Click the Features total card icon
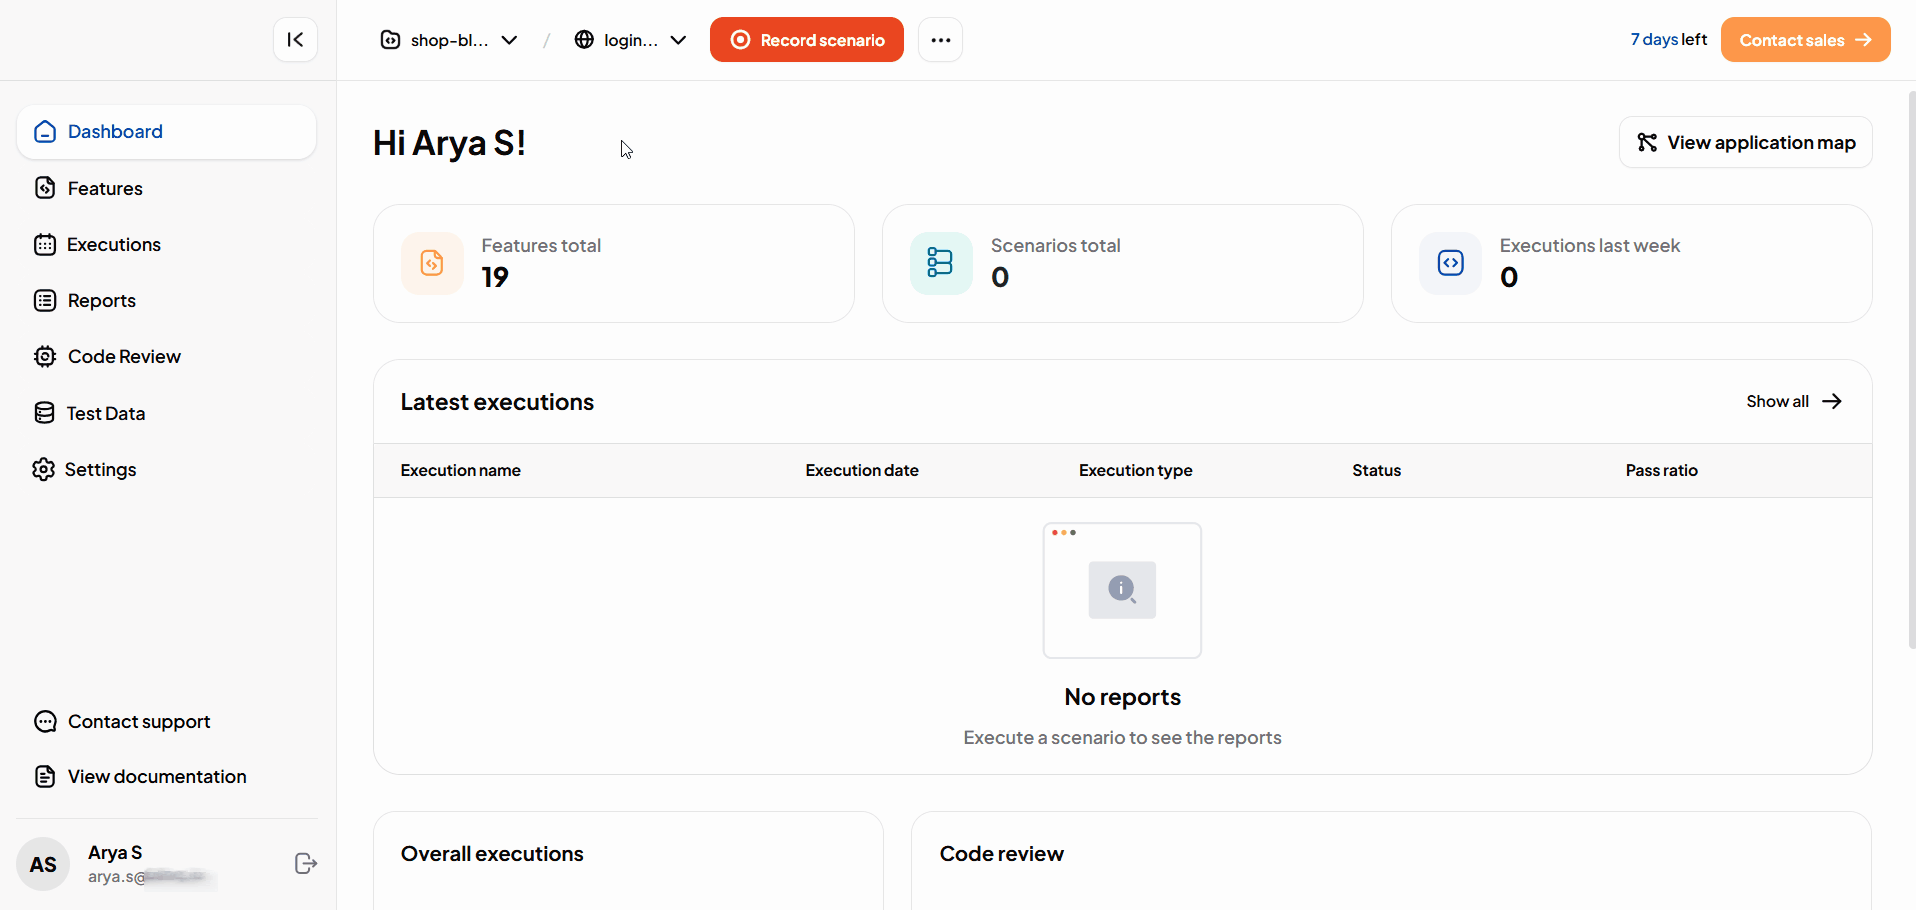Screen dimensions: 1916x910 [432, 263]
